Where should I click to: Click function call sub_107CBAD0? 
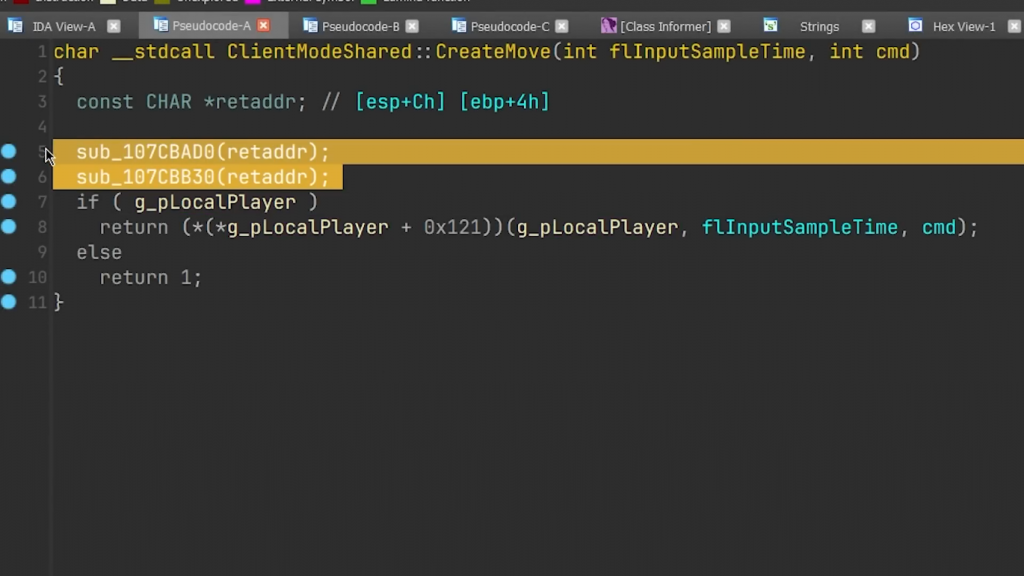[x=146, y=152]
